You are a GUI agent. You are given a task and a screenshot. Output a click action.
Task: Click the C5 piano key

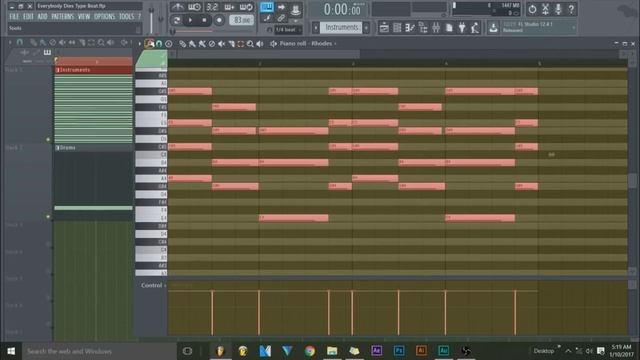151,154
